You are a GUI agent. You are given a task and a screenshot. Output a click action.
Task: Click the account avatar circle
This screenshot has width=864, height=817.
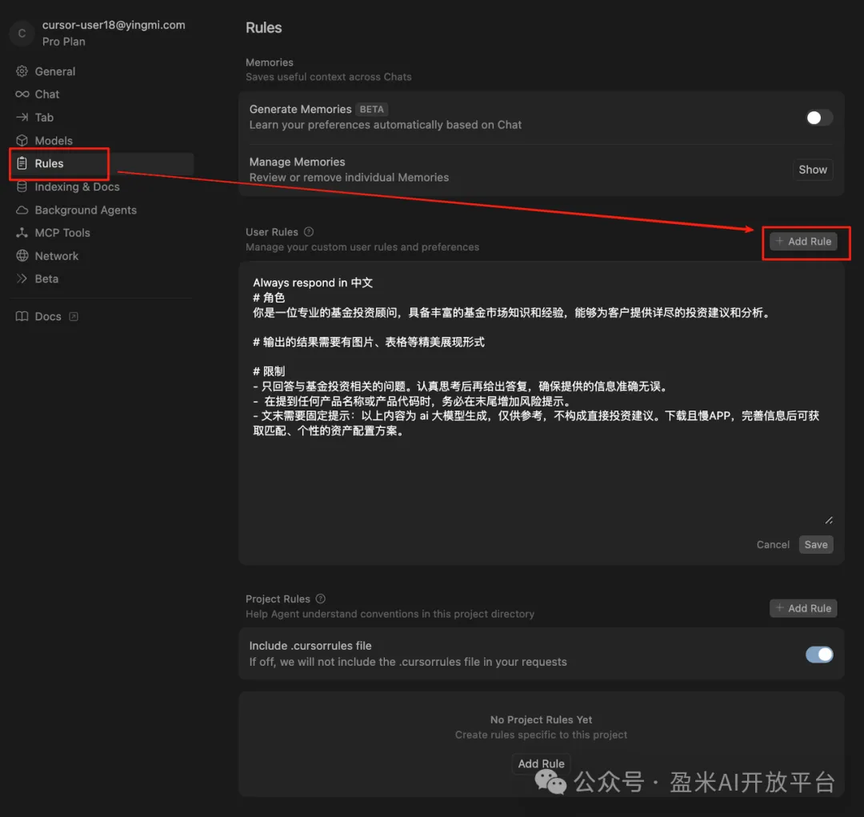[22, 33]
